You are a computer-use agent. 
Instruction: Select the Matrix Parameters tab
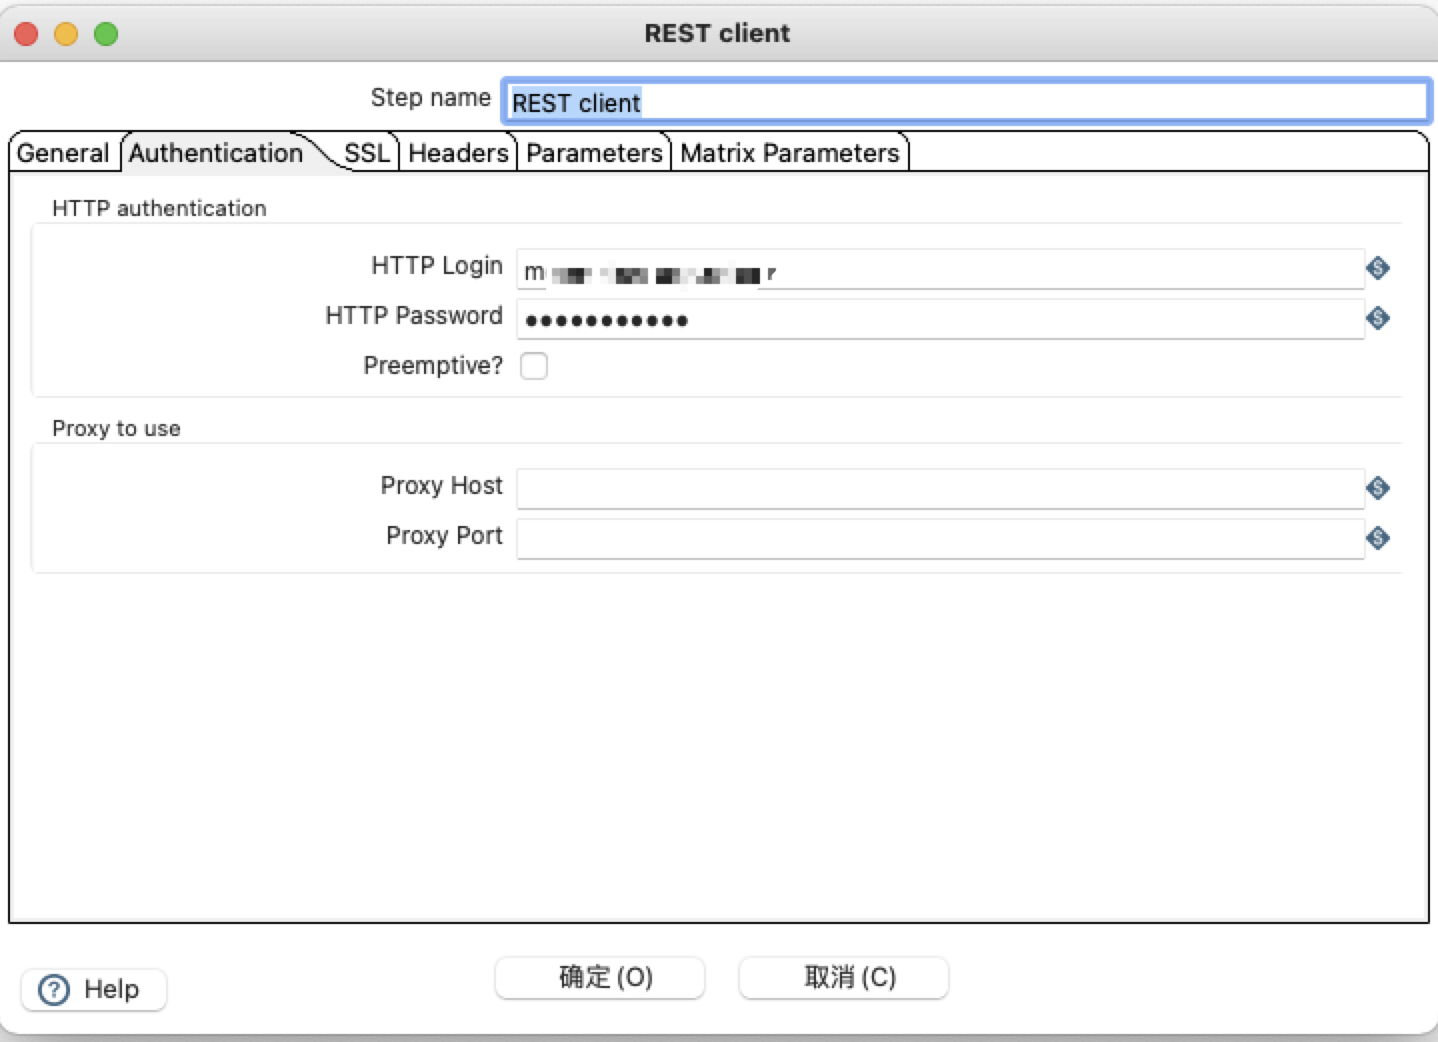click(789, 152)
